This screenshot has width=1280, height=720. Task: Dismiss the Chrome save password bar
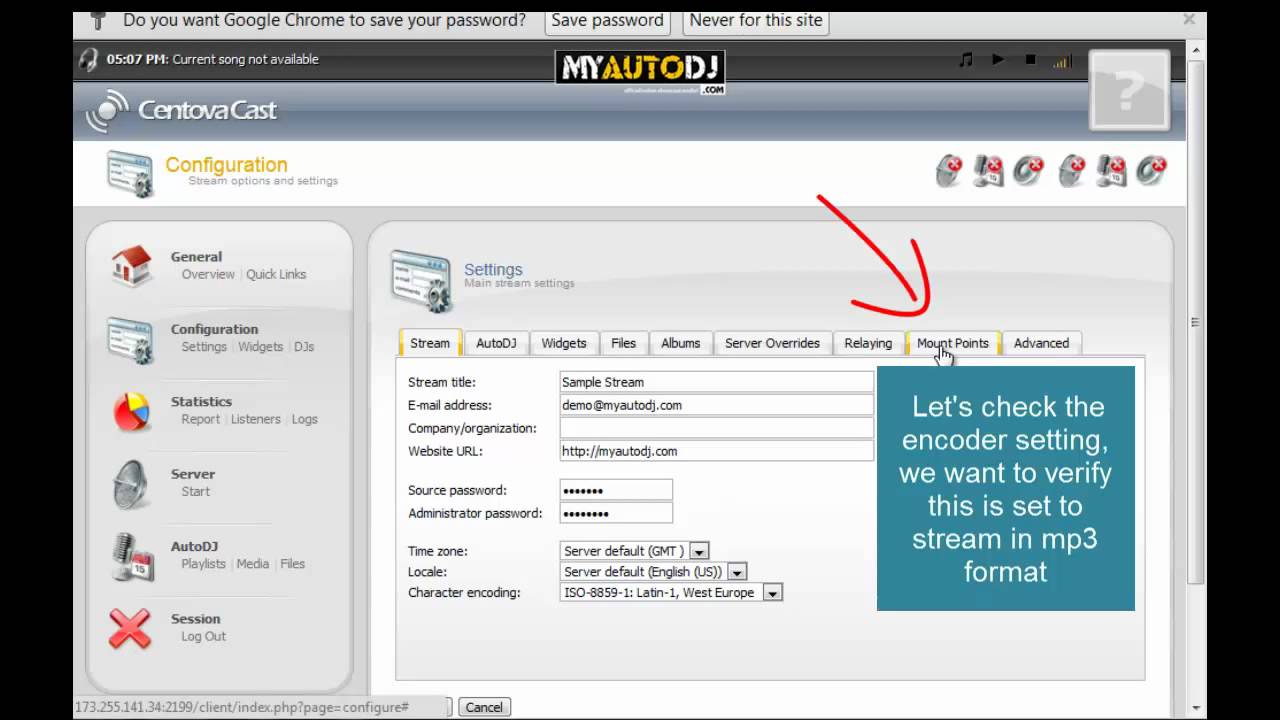1189,19
